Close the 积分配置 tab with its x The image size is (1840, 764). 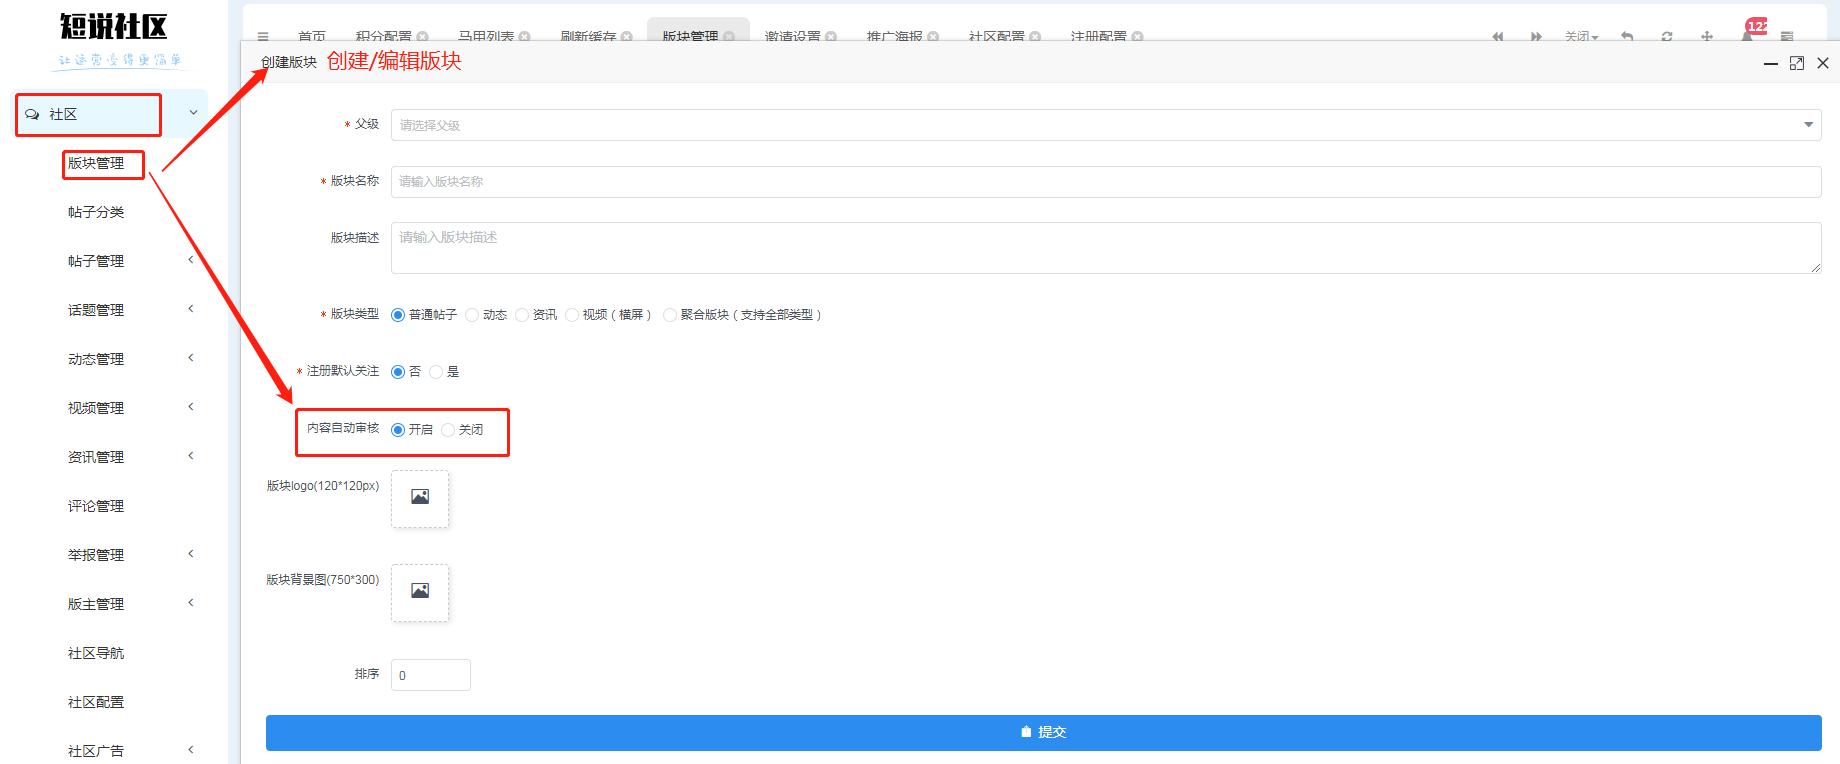pyautogui.click(x=423, y=36)
